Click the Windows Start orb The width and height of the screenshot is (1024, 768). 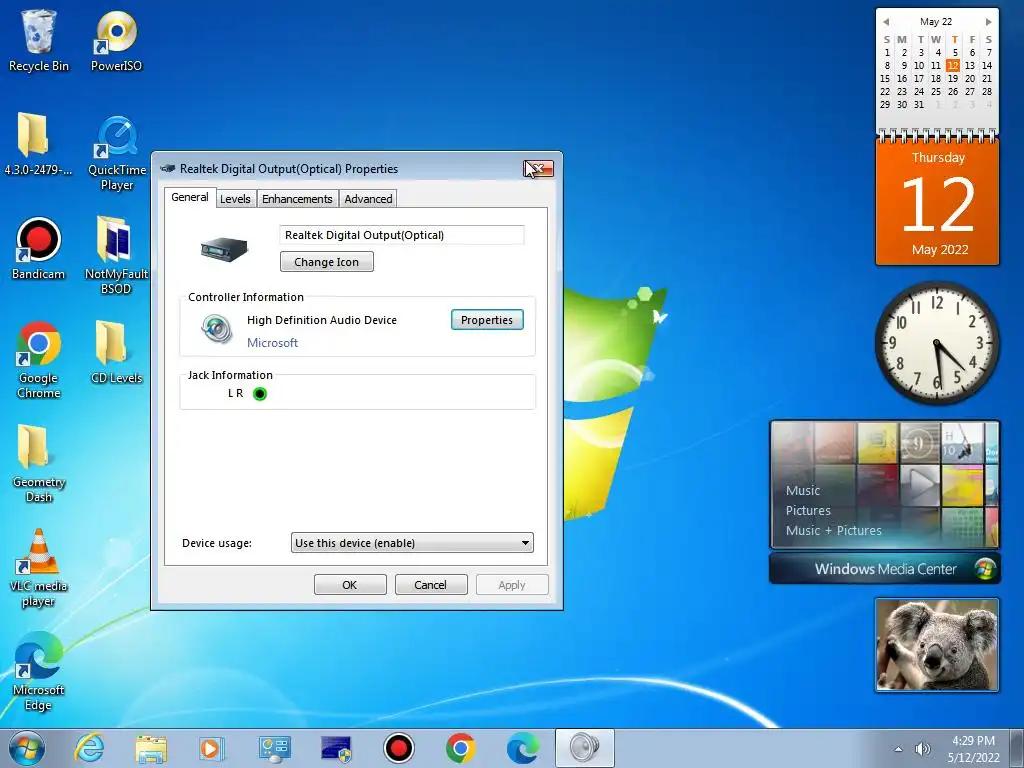[27, 748]
